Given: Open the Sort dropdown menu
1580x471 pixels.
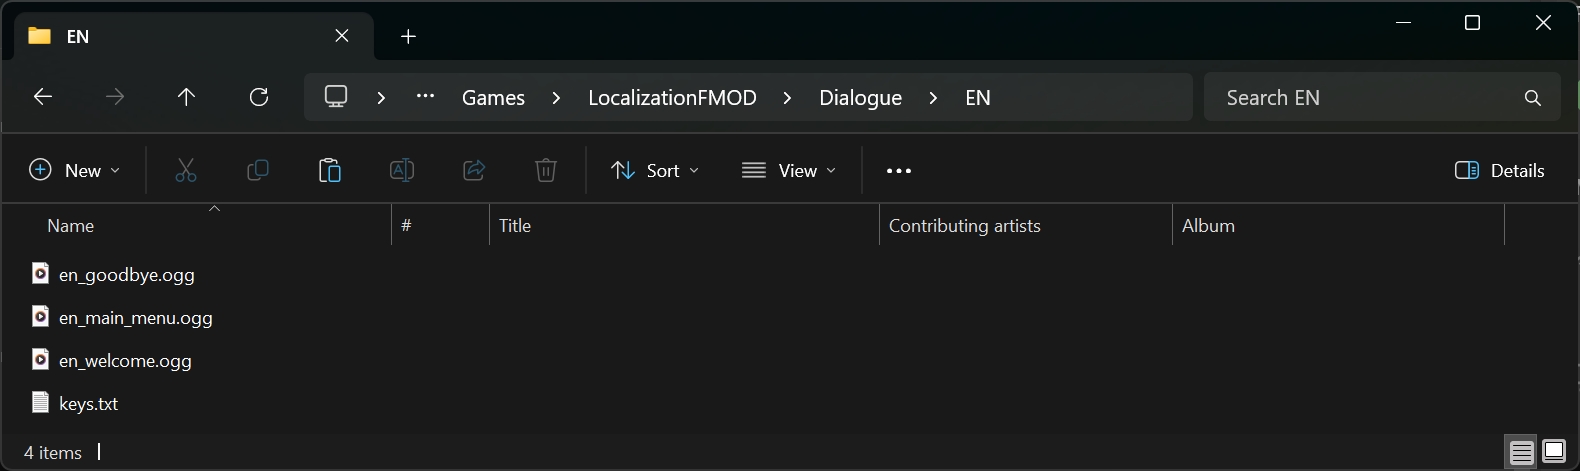Looking at the screenshot, I should [655, 170].
